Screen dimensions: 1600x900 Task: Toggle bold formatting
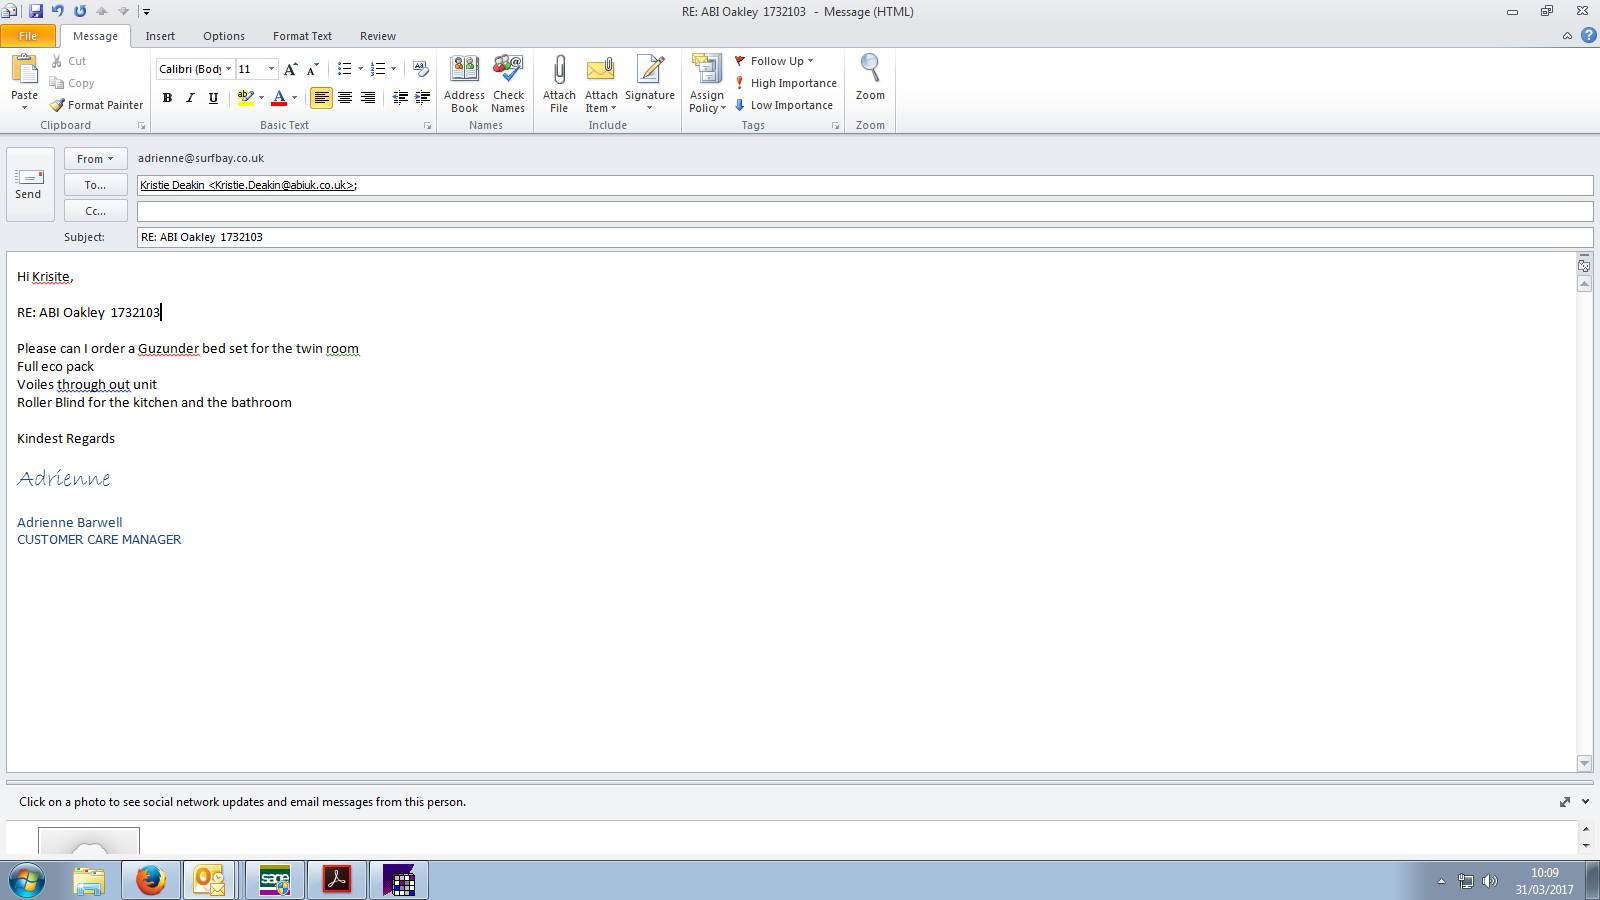click(167, 98)
